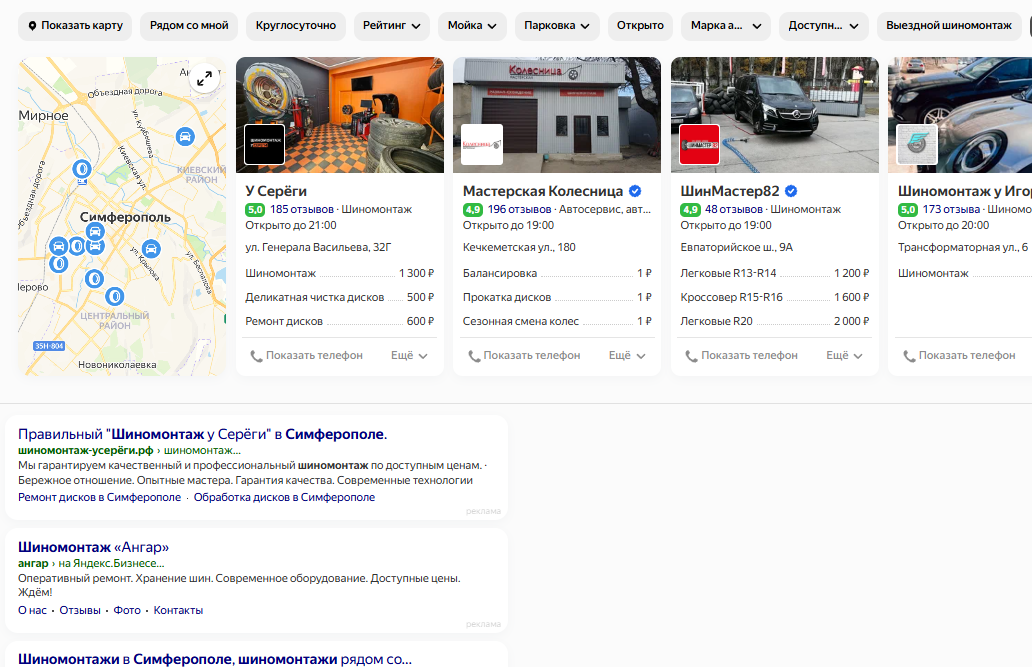Viewport: 1032px width, 667px height.
Task: Open 185 отзывов link
Action: click(301, 209)
